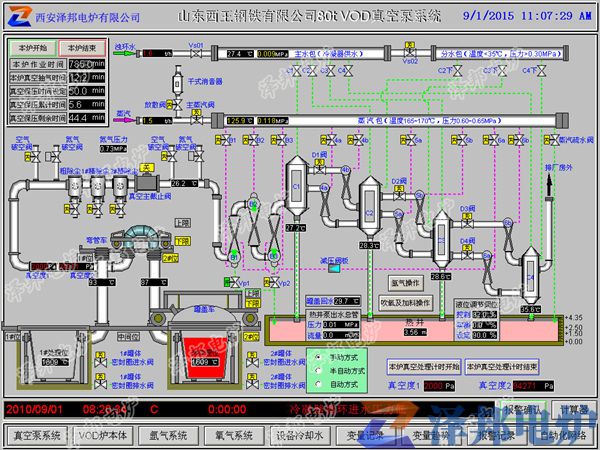The image size is (600, 450).
Task: Click the 真空主截止阀 main vacuum shutoff valve
Action: [x=146, y=183]
